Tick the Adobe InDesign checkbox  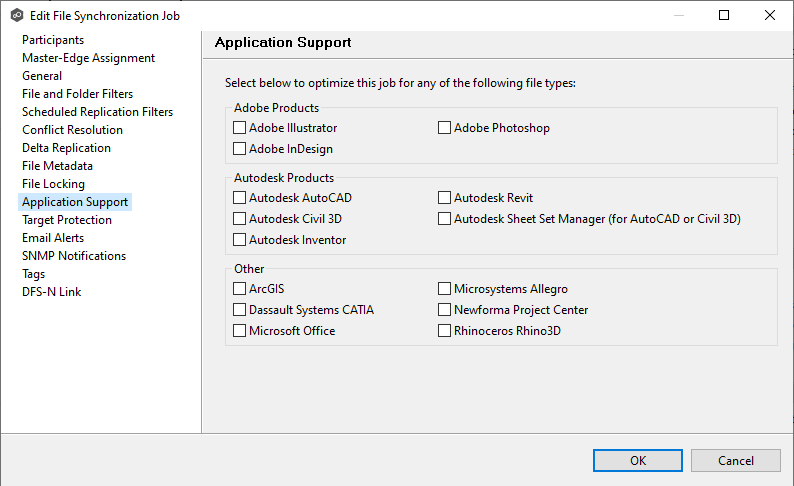coord(240,149)
